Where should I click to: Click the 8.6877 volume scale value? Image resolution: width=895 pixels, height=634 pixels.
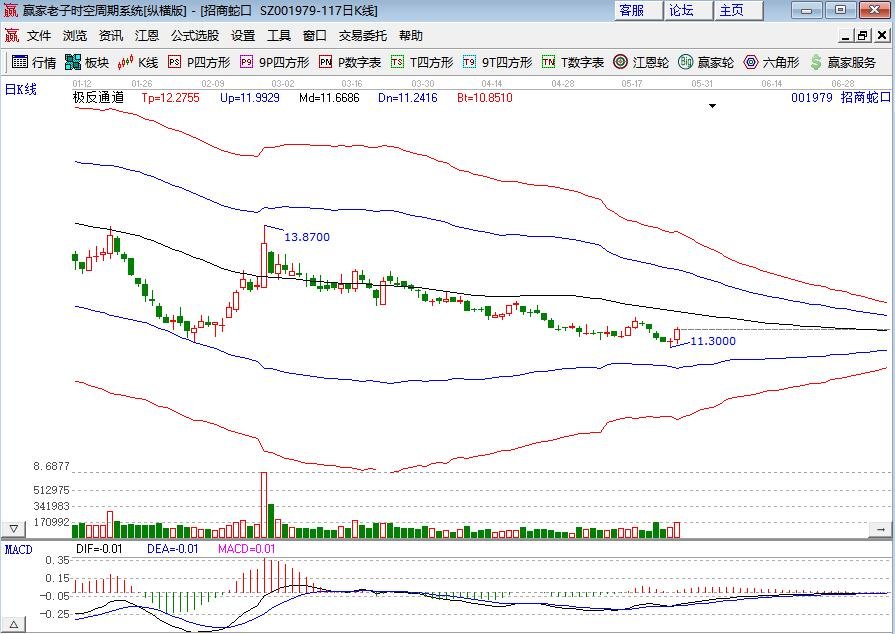(51, 466)
